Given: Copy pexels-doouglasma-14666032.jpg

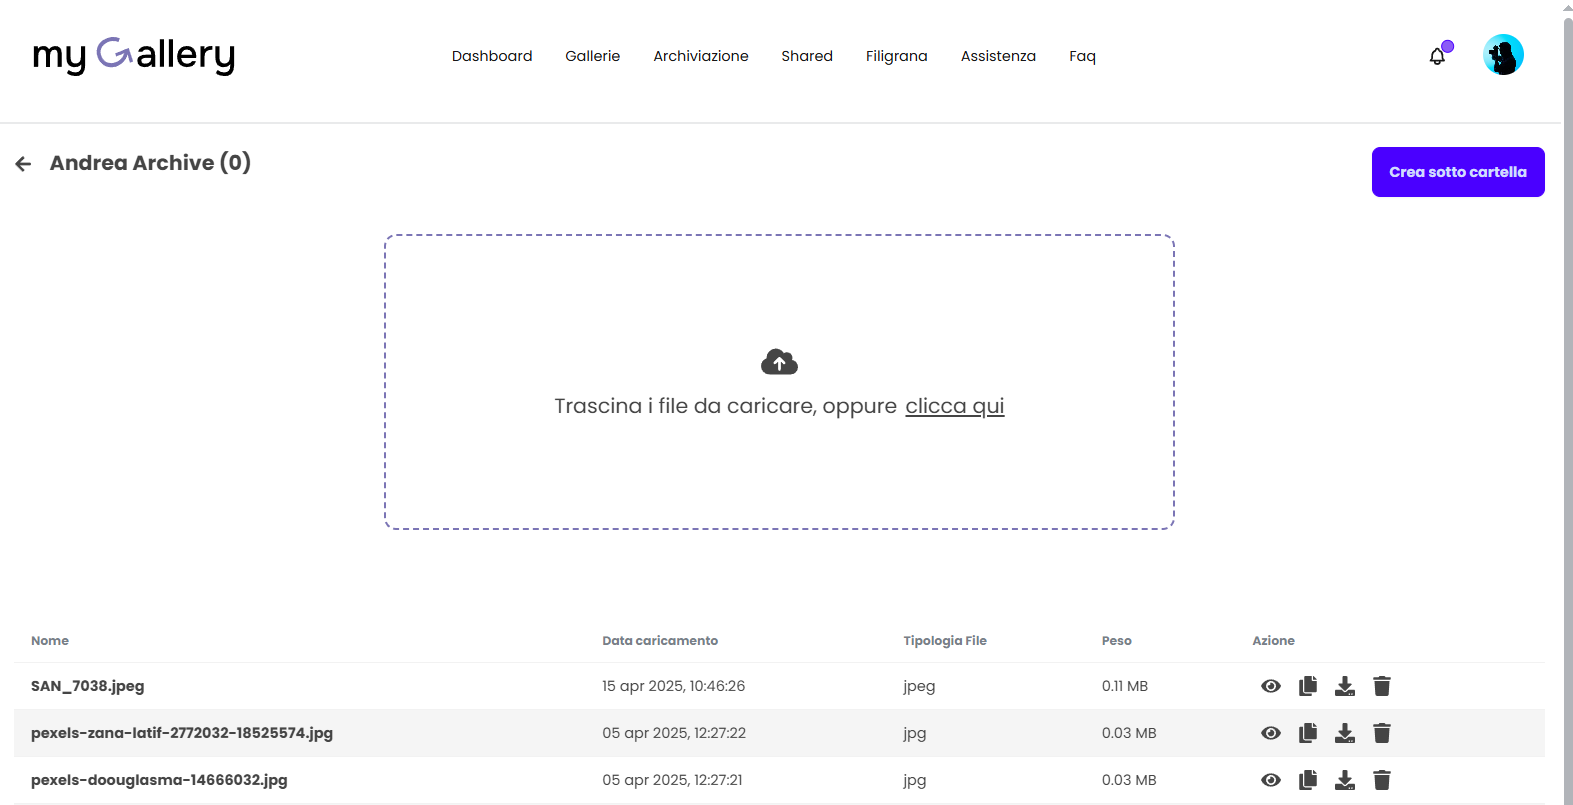Looking at the screenshot, I should 1308,780.
